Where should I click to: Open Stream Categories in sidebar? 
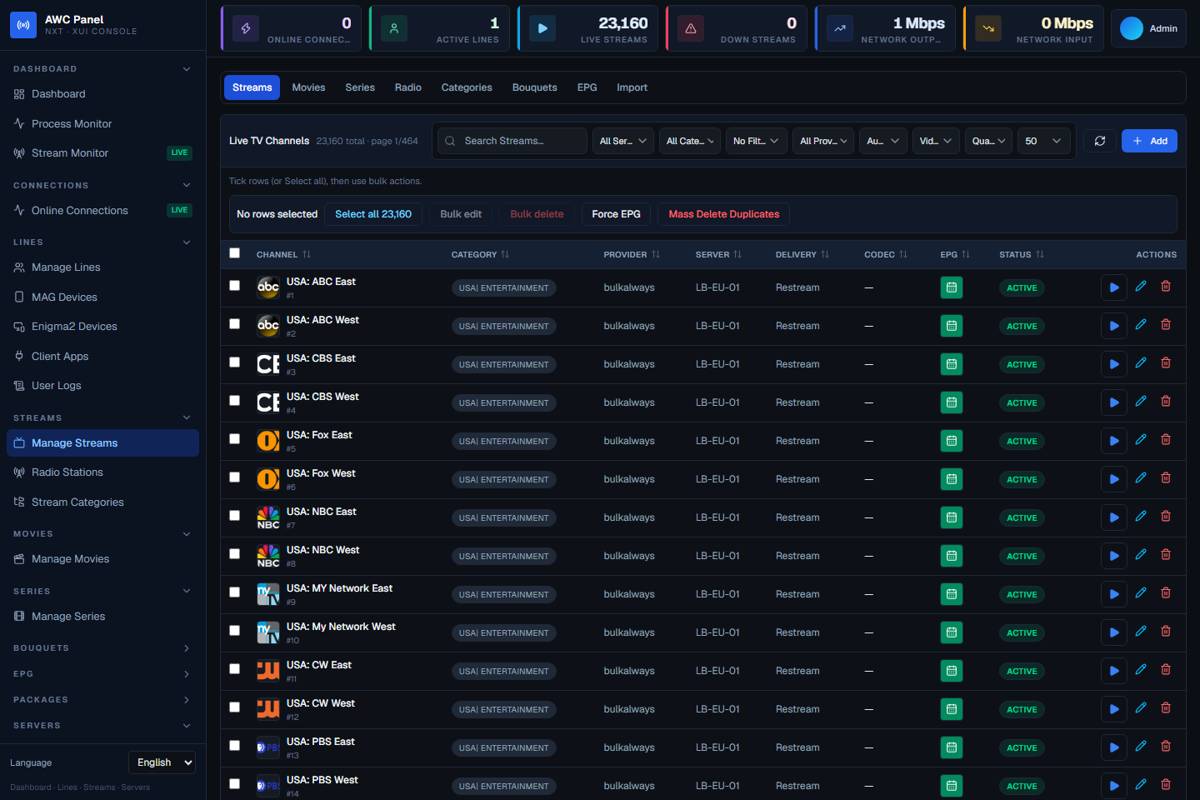pyautogui.click(x=103, y=502)
